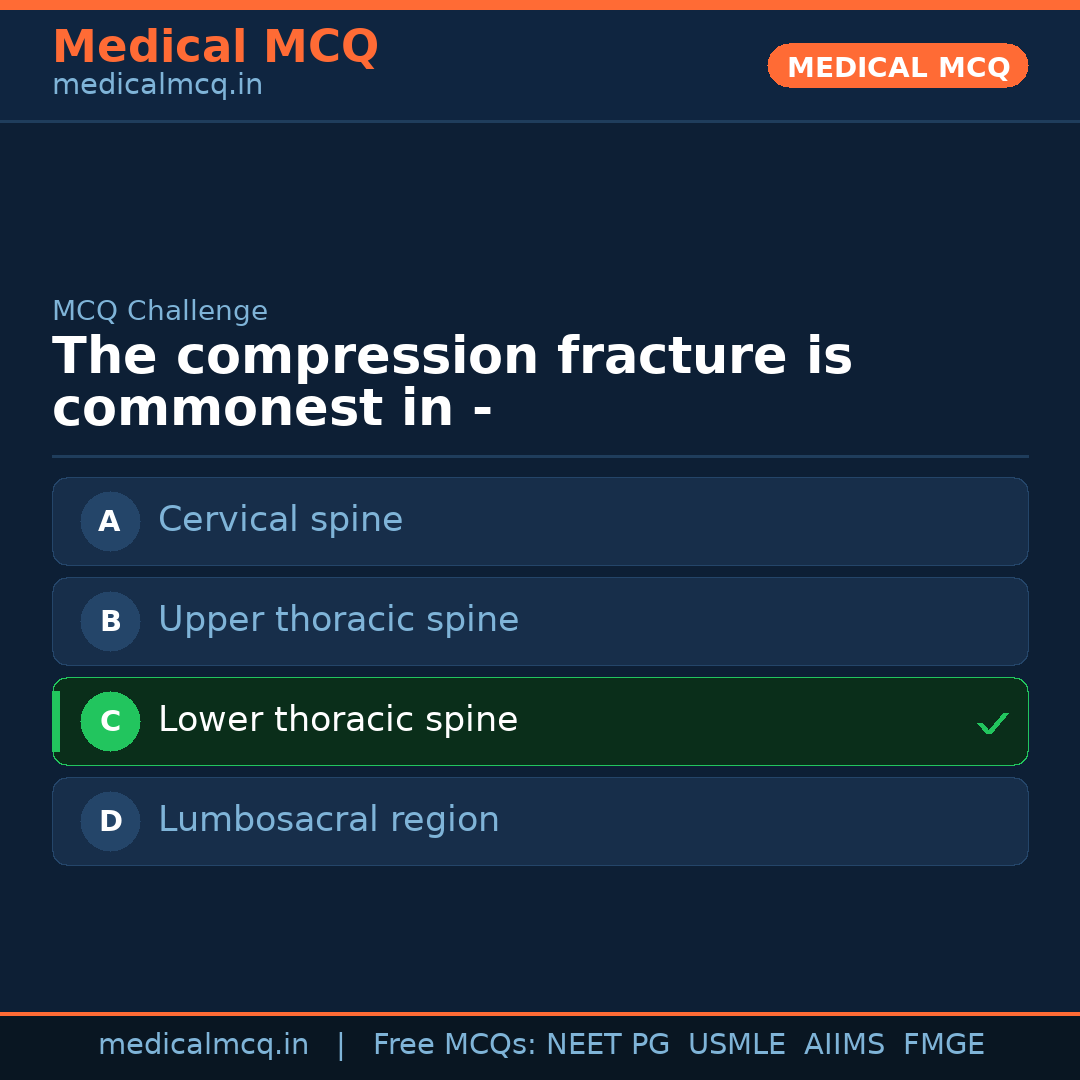Click the orange 'Medical MCQ' header title
Viewport: 1080px width, 1080px height.
215,47
